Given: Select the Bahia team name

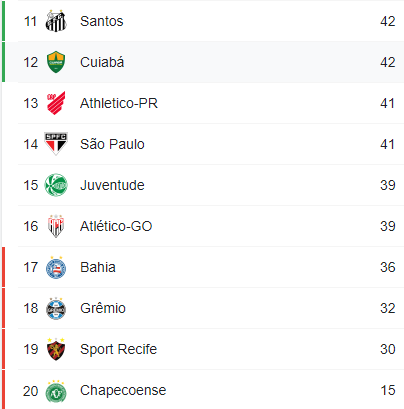Looking at the screenshot, I should click(98, 267).
